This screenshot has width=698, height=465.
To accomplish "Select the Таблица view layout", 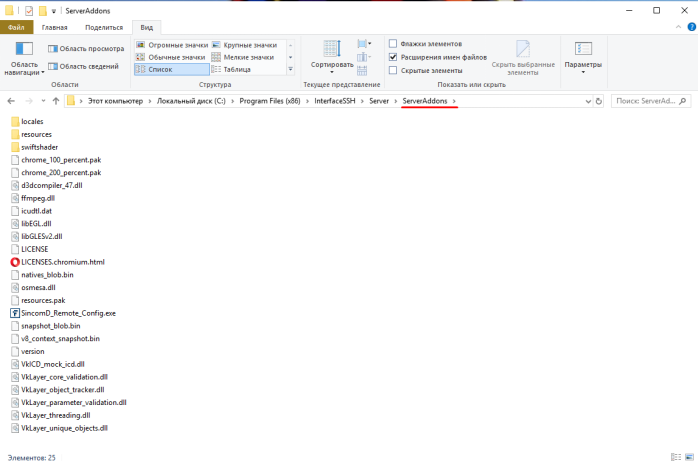I will [237, 70].
